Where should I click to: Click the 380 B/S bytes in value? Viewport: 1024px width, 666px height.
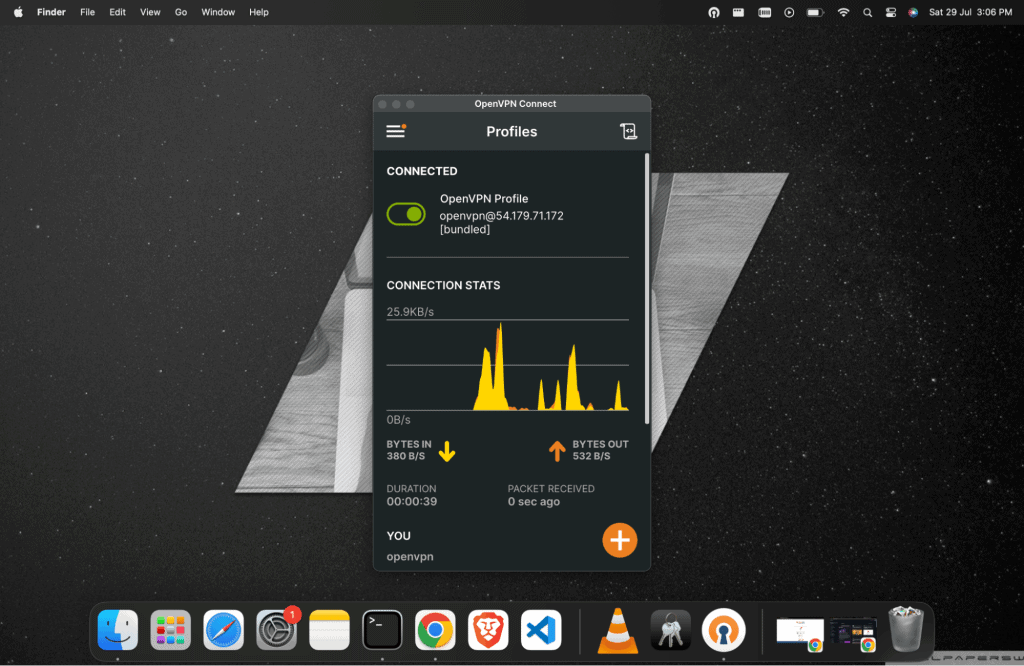click(x=406, y=456)
